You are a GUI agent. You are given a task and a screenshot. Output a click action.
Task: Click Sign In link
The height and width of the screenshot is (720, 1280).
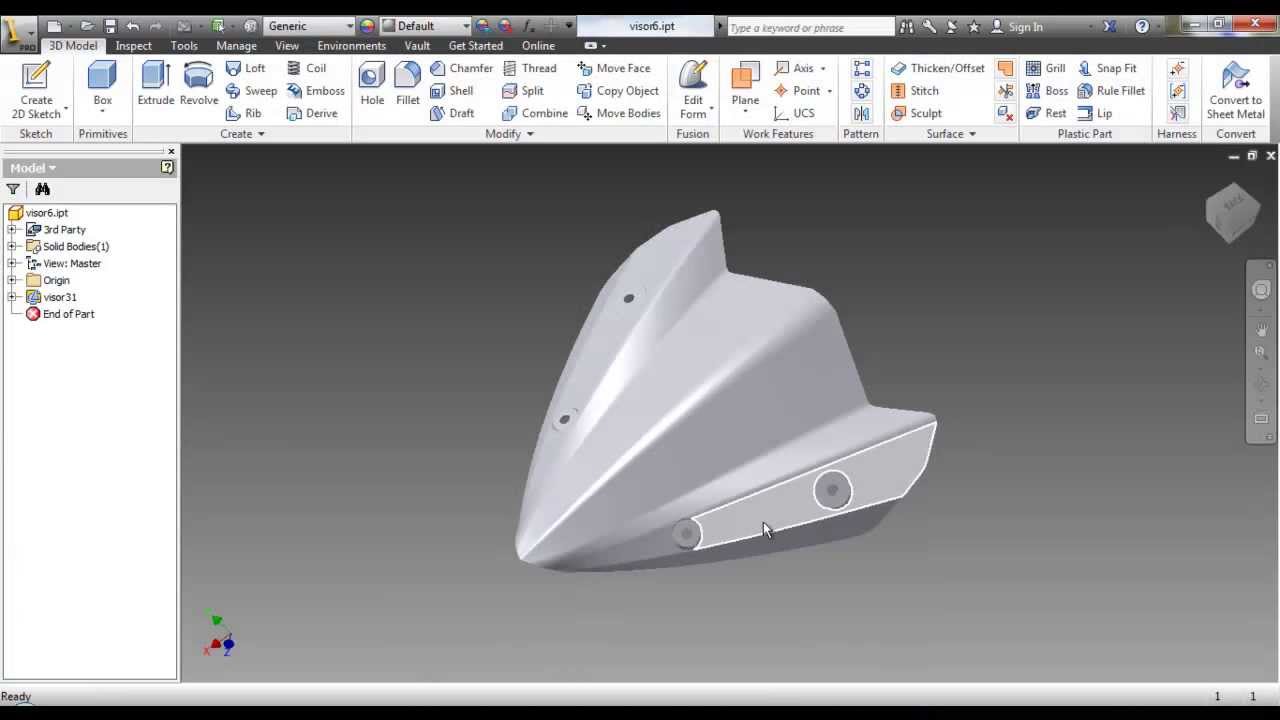(1025, 27)
